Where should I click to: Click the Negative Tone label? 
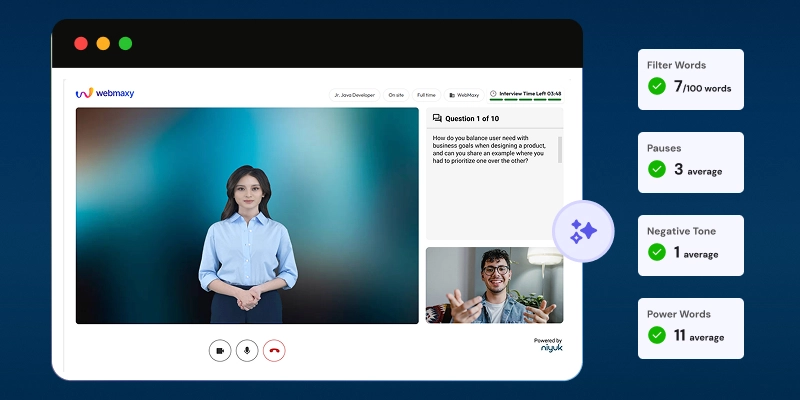[x=681, y=231]
